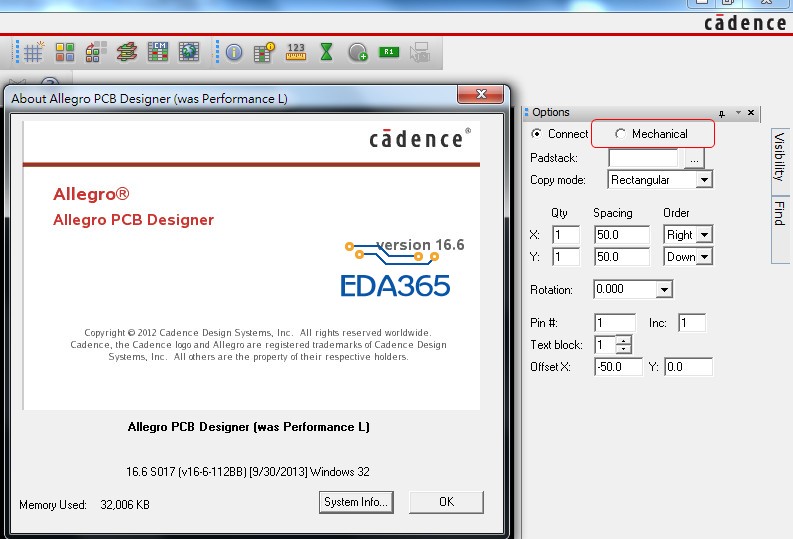Screen dimensions: 793x539
Task: Increase Text block spinner value
Action: point(624,340)
